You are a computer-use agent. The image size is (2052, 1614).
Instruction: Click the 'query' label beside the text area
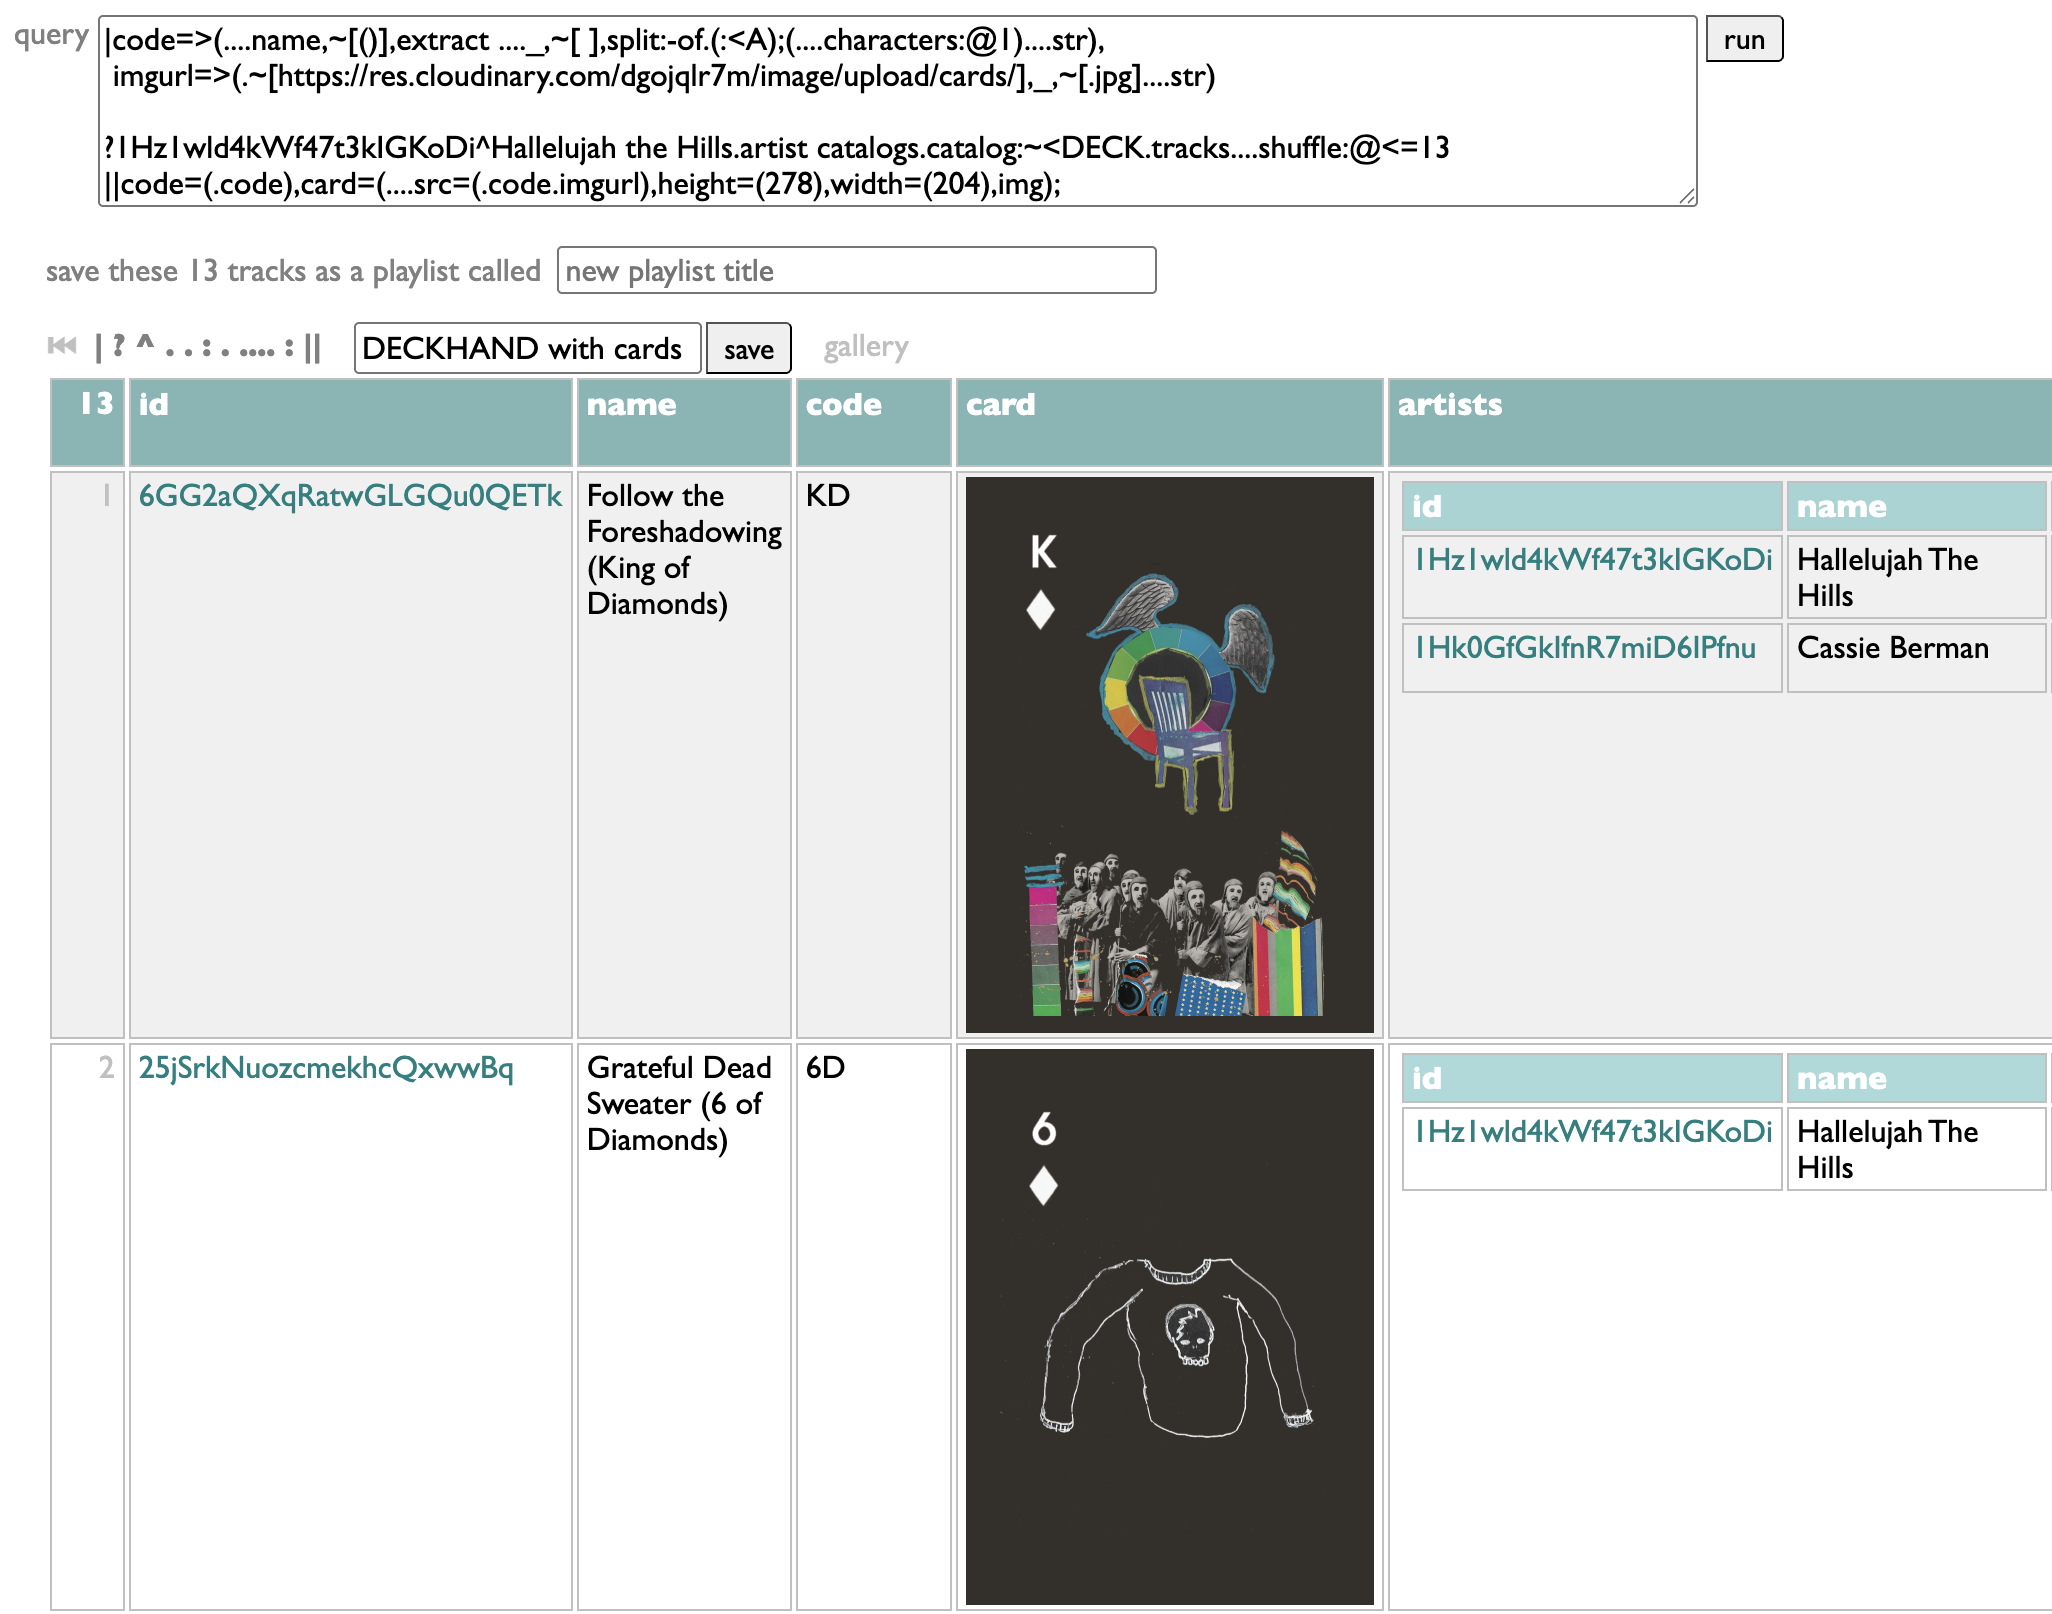coord(51,36)
